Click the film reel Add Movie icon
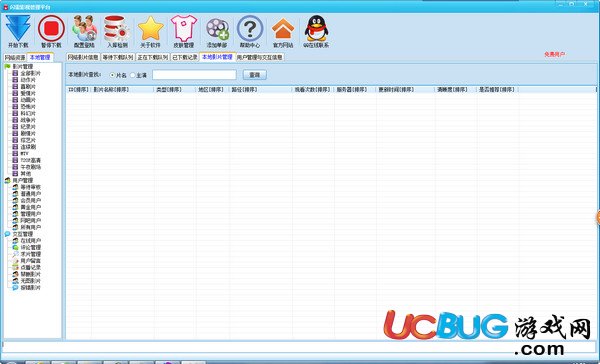 click(x=217, y=29)
